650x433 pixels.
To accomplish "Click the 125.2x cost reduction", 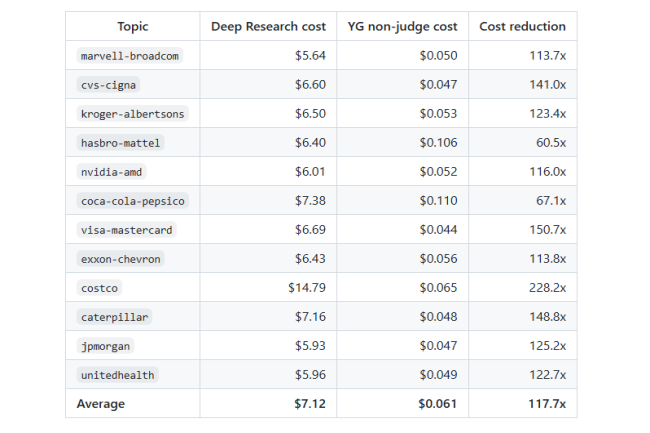I will coord(548,346).
